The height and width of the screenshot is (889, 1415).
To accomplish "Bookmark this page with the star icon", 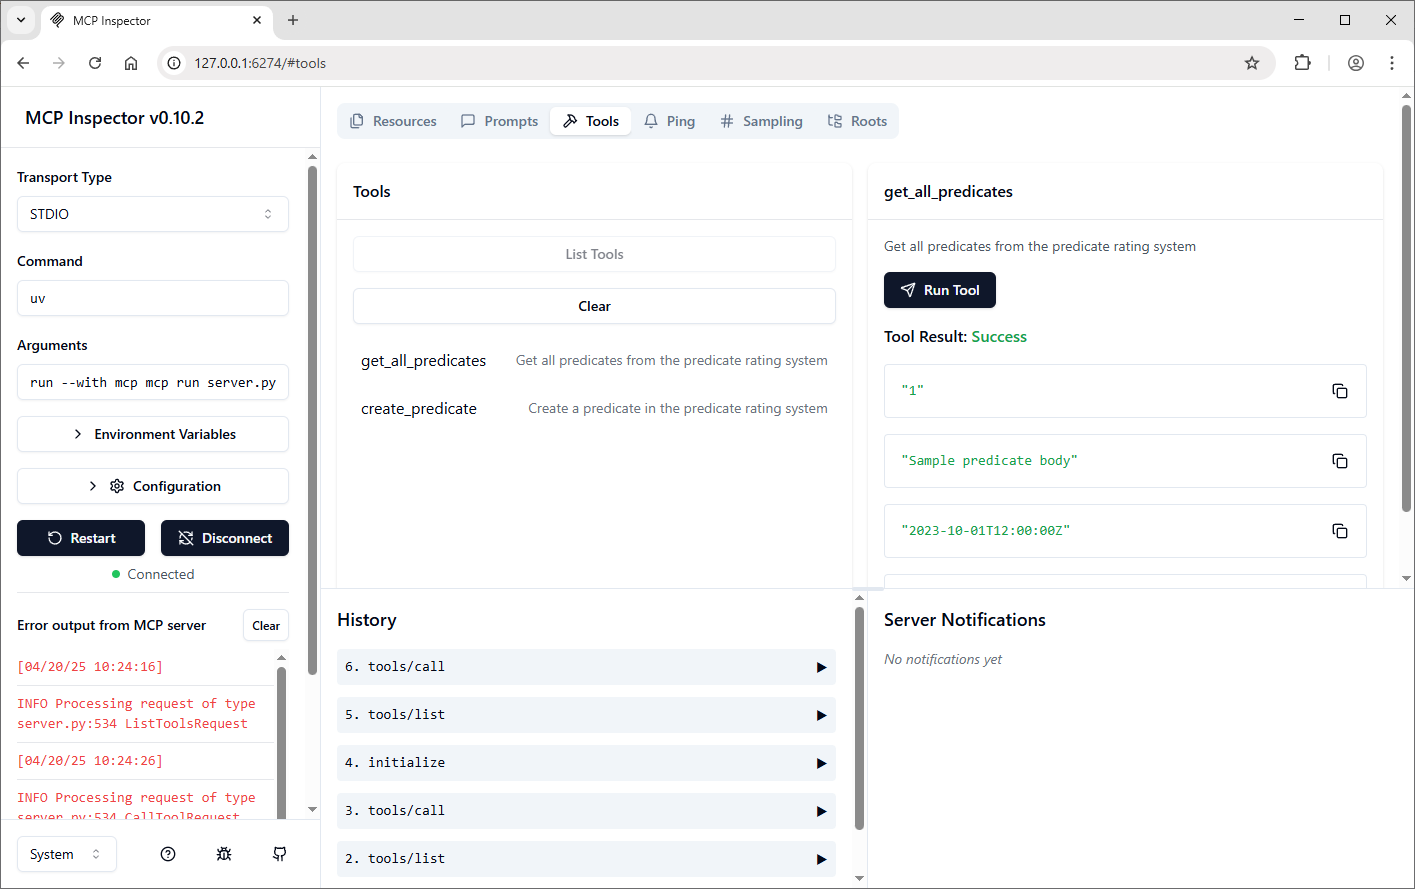I will pyautogui.click(x=1252, y=63).
